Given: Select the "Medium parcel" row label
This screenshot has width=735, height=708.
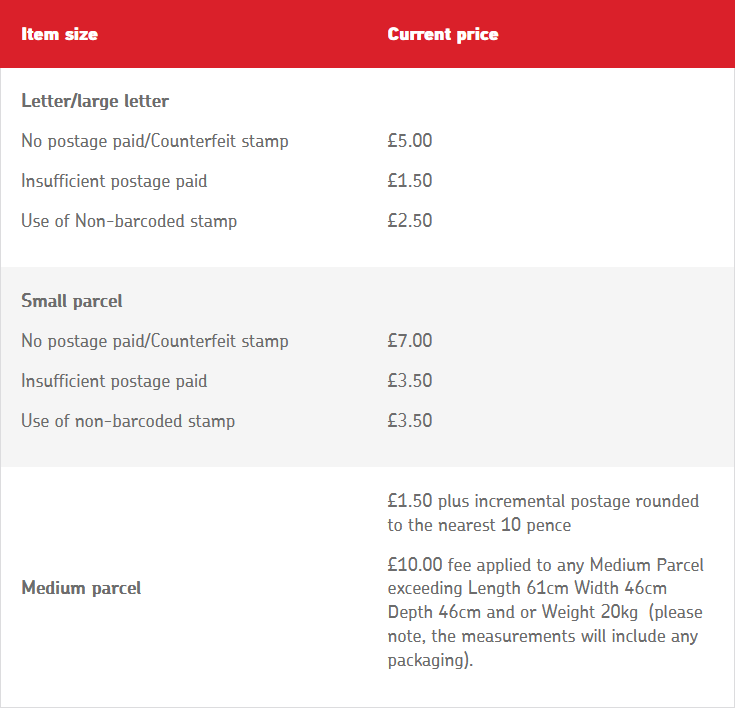Looking at the screenshot, I should tap(81, 588).
